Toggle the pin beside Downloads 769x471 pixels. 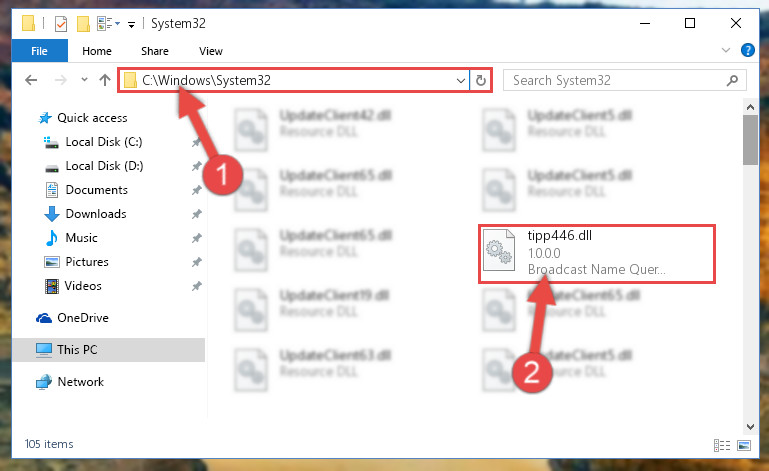[x=196, y=214]
